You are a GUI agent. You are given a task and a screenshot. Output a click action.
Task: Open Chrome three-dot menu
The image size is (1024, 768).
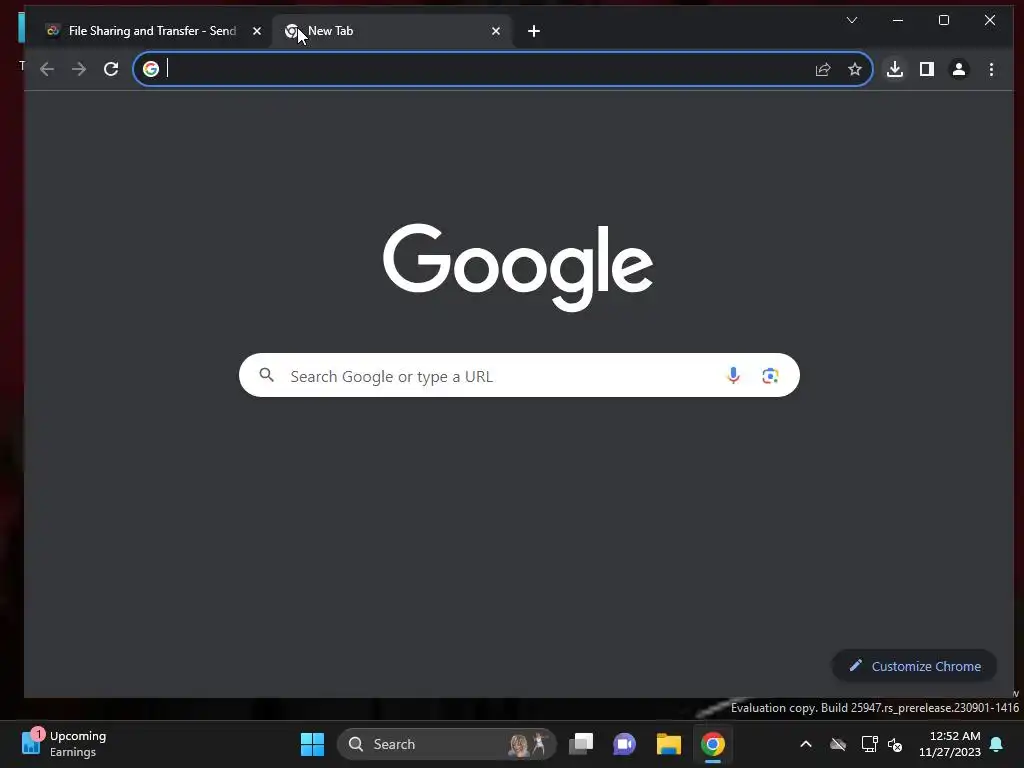click(991, 69)
